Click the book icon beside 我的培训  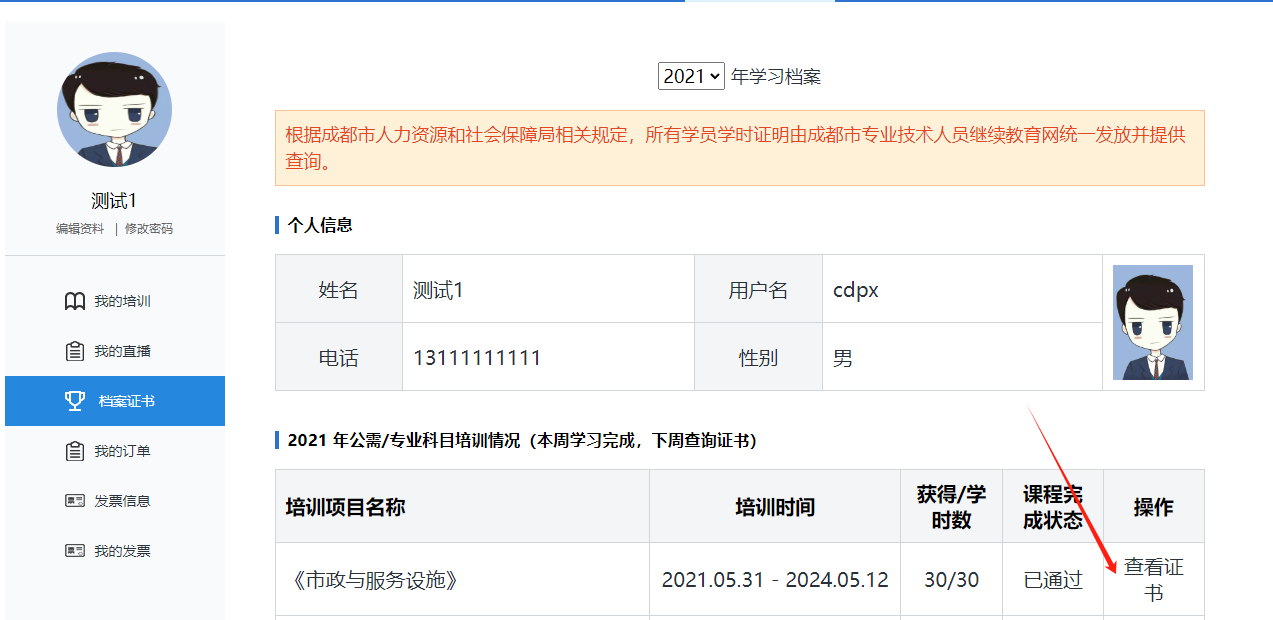[74, 301]
